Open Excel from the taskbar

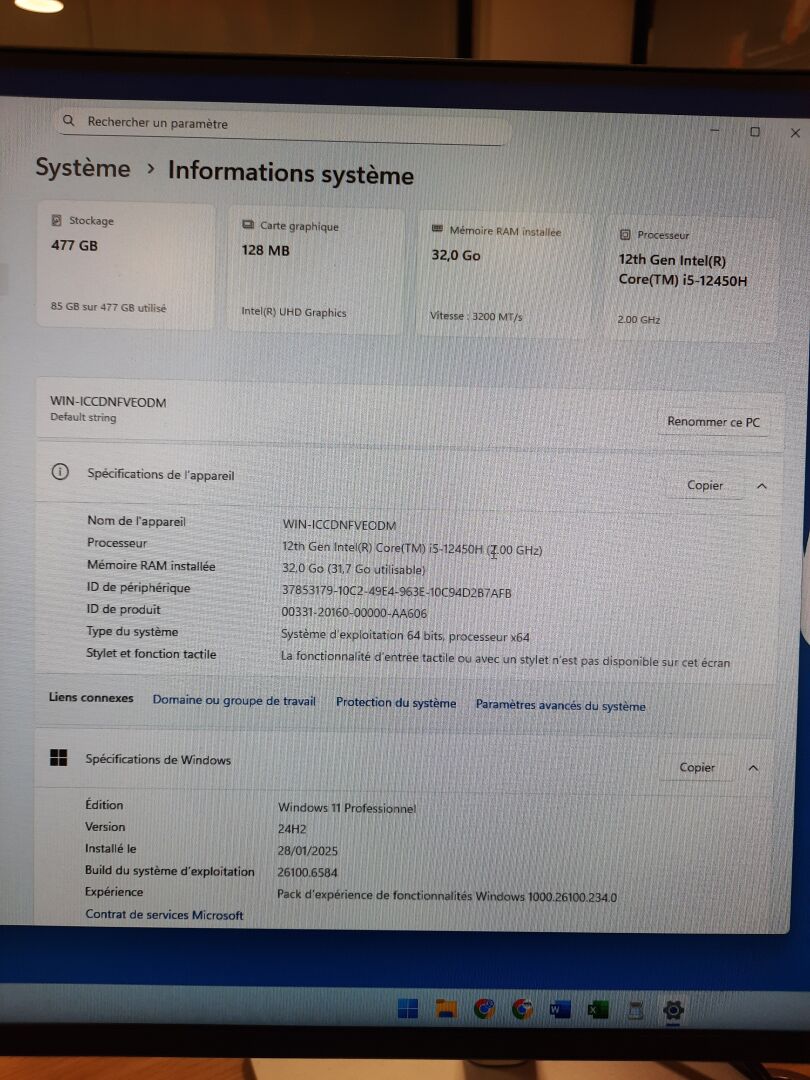(x=597, y=1010)
